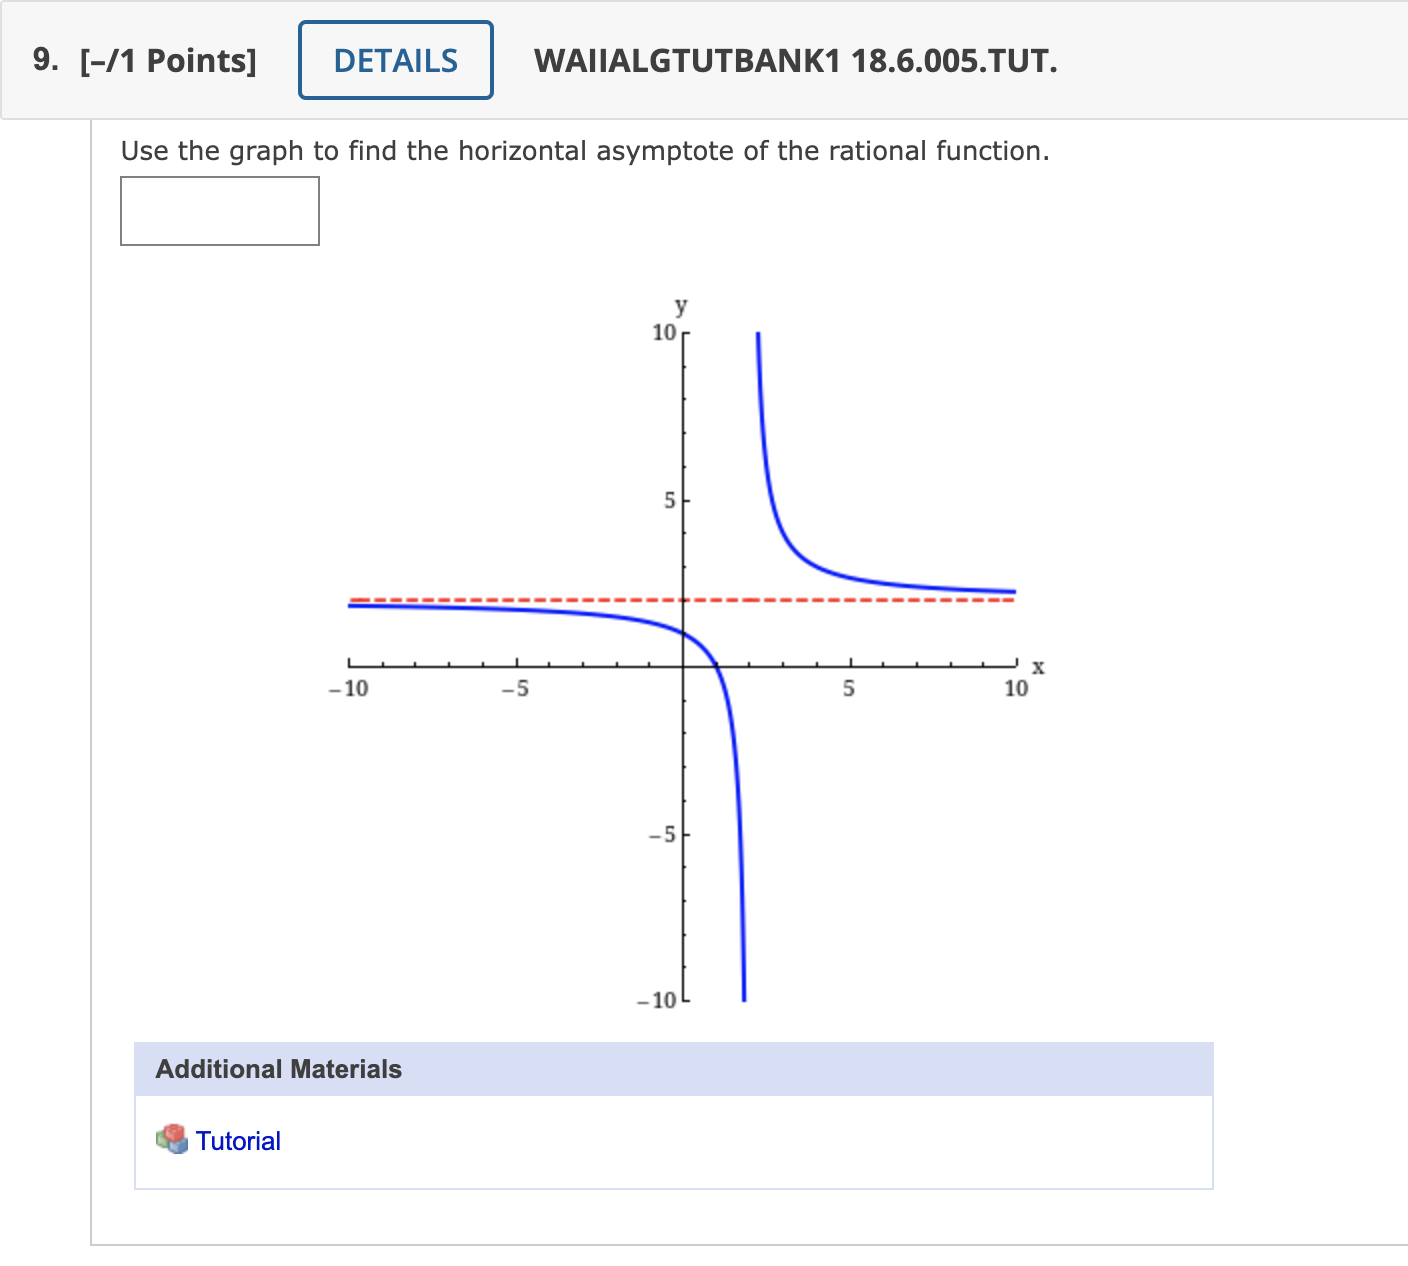Click the -10 tick label on the x-axis
Screen dimensions: 1408x1266
click(x=347, y=687)
